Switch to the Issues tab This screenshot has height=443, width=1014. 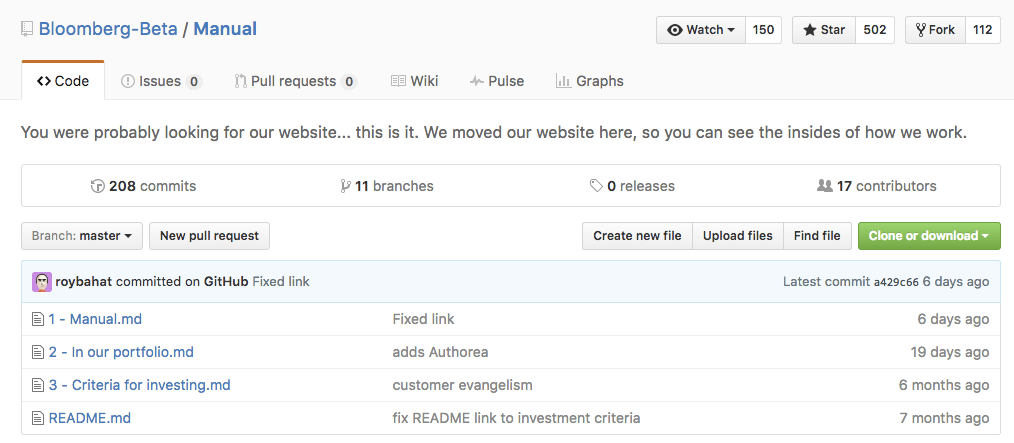(x=160, y=81)
